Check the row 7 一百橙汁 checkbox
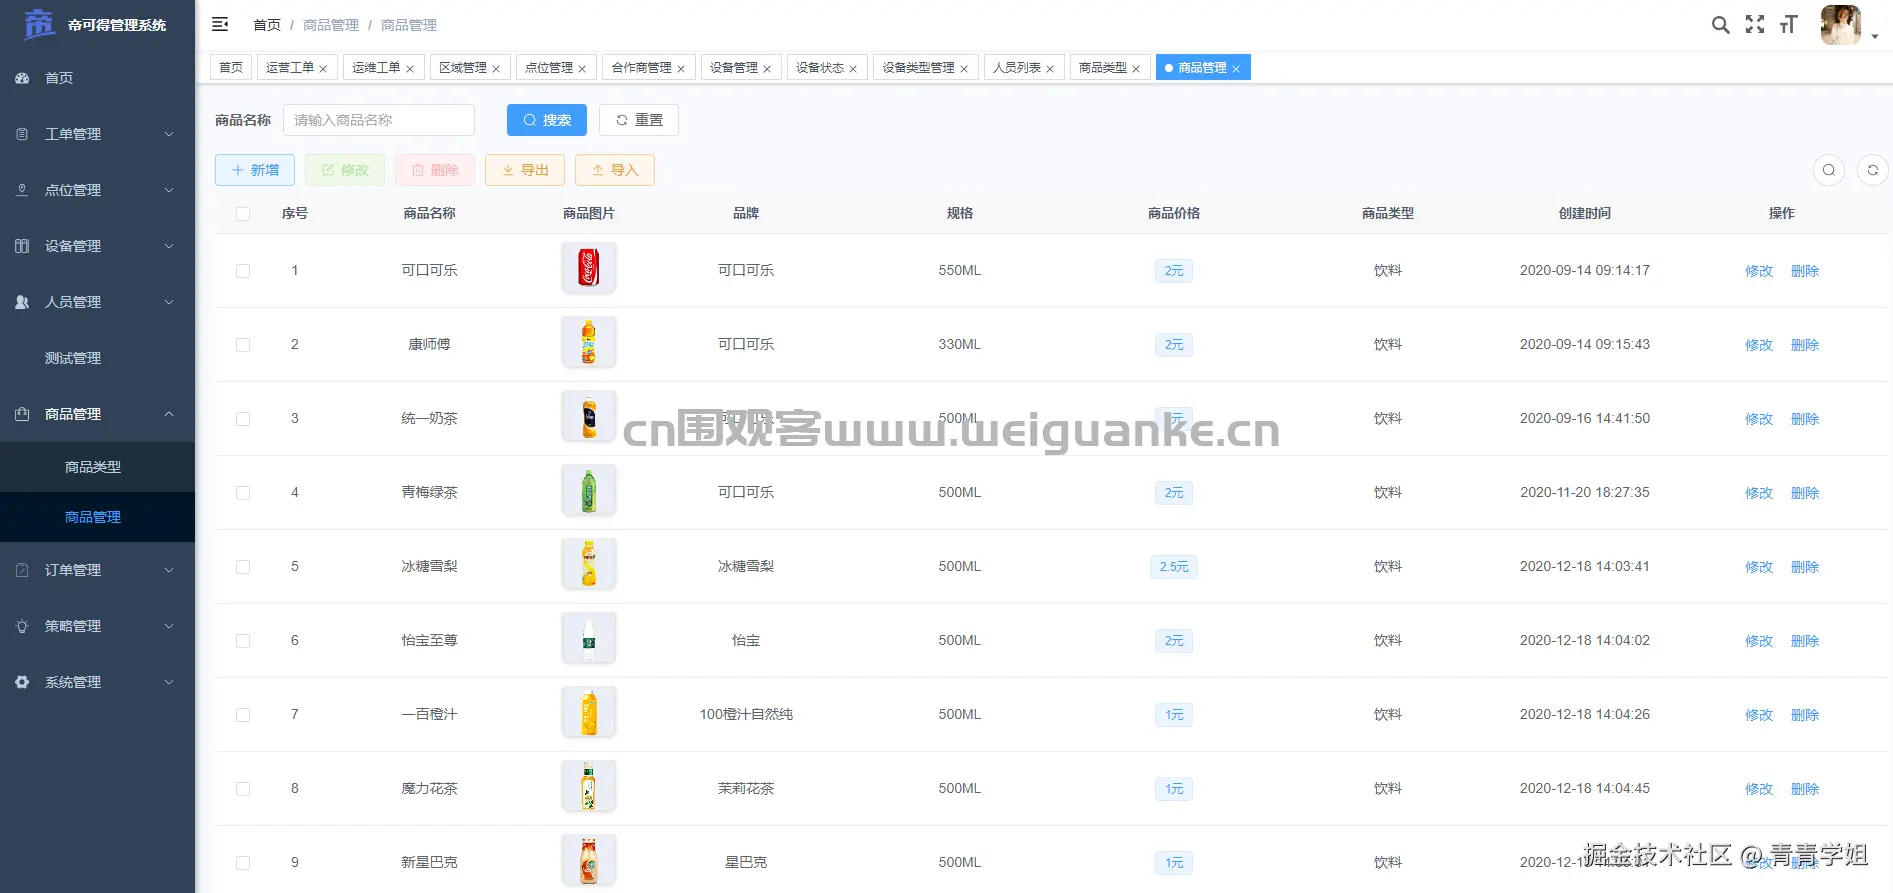Viewport: 1893px width, 893px height. pyautogui.click(x=243, y=715)
